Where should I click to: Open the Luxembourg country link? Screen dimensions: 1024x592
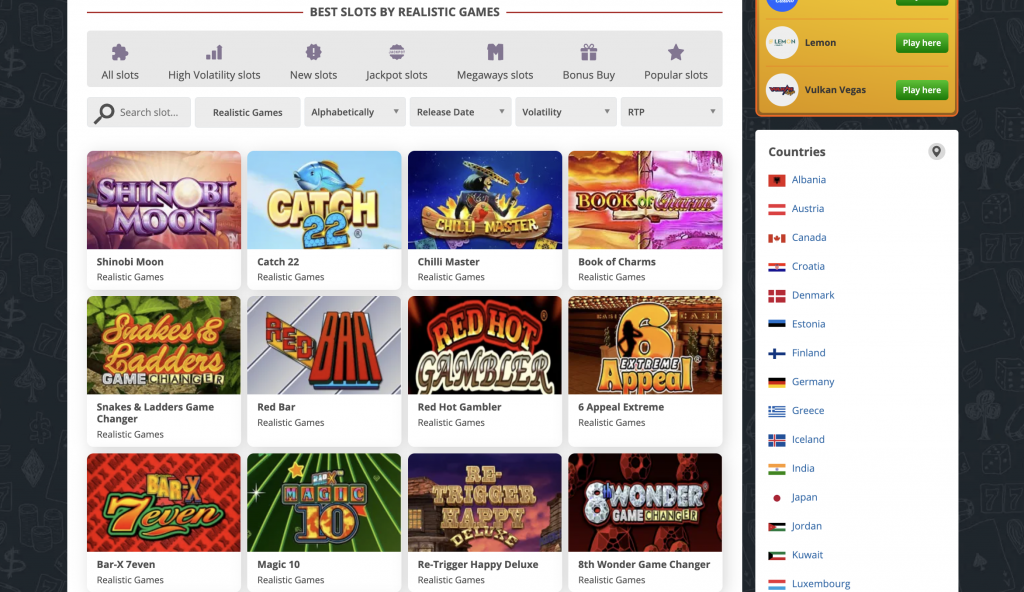[821, 584]
